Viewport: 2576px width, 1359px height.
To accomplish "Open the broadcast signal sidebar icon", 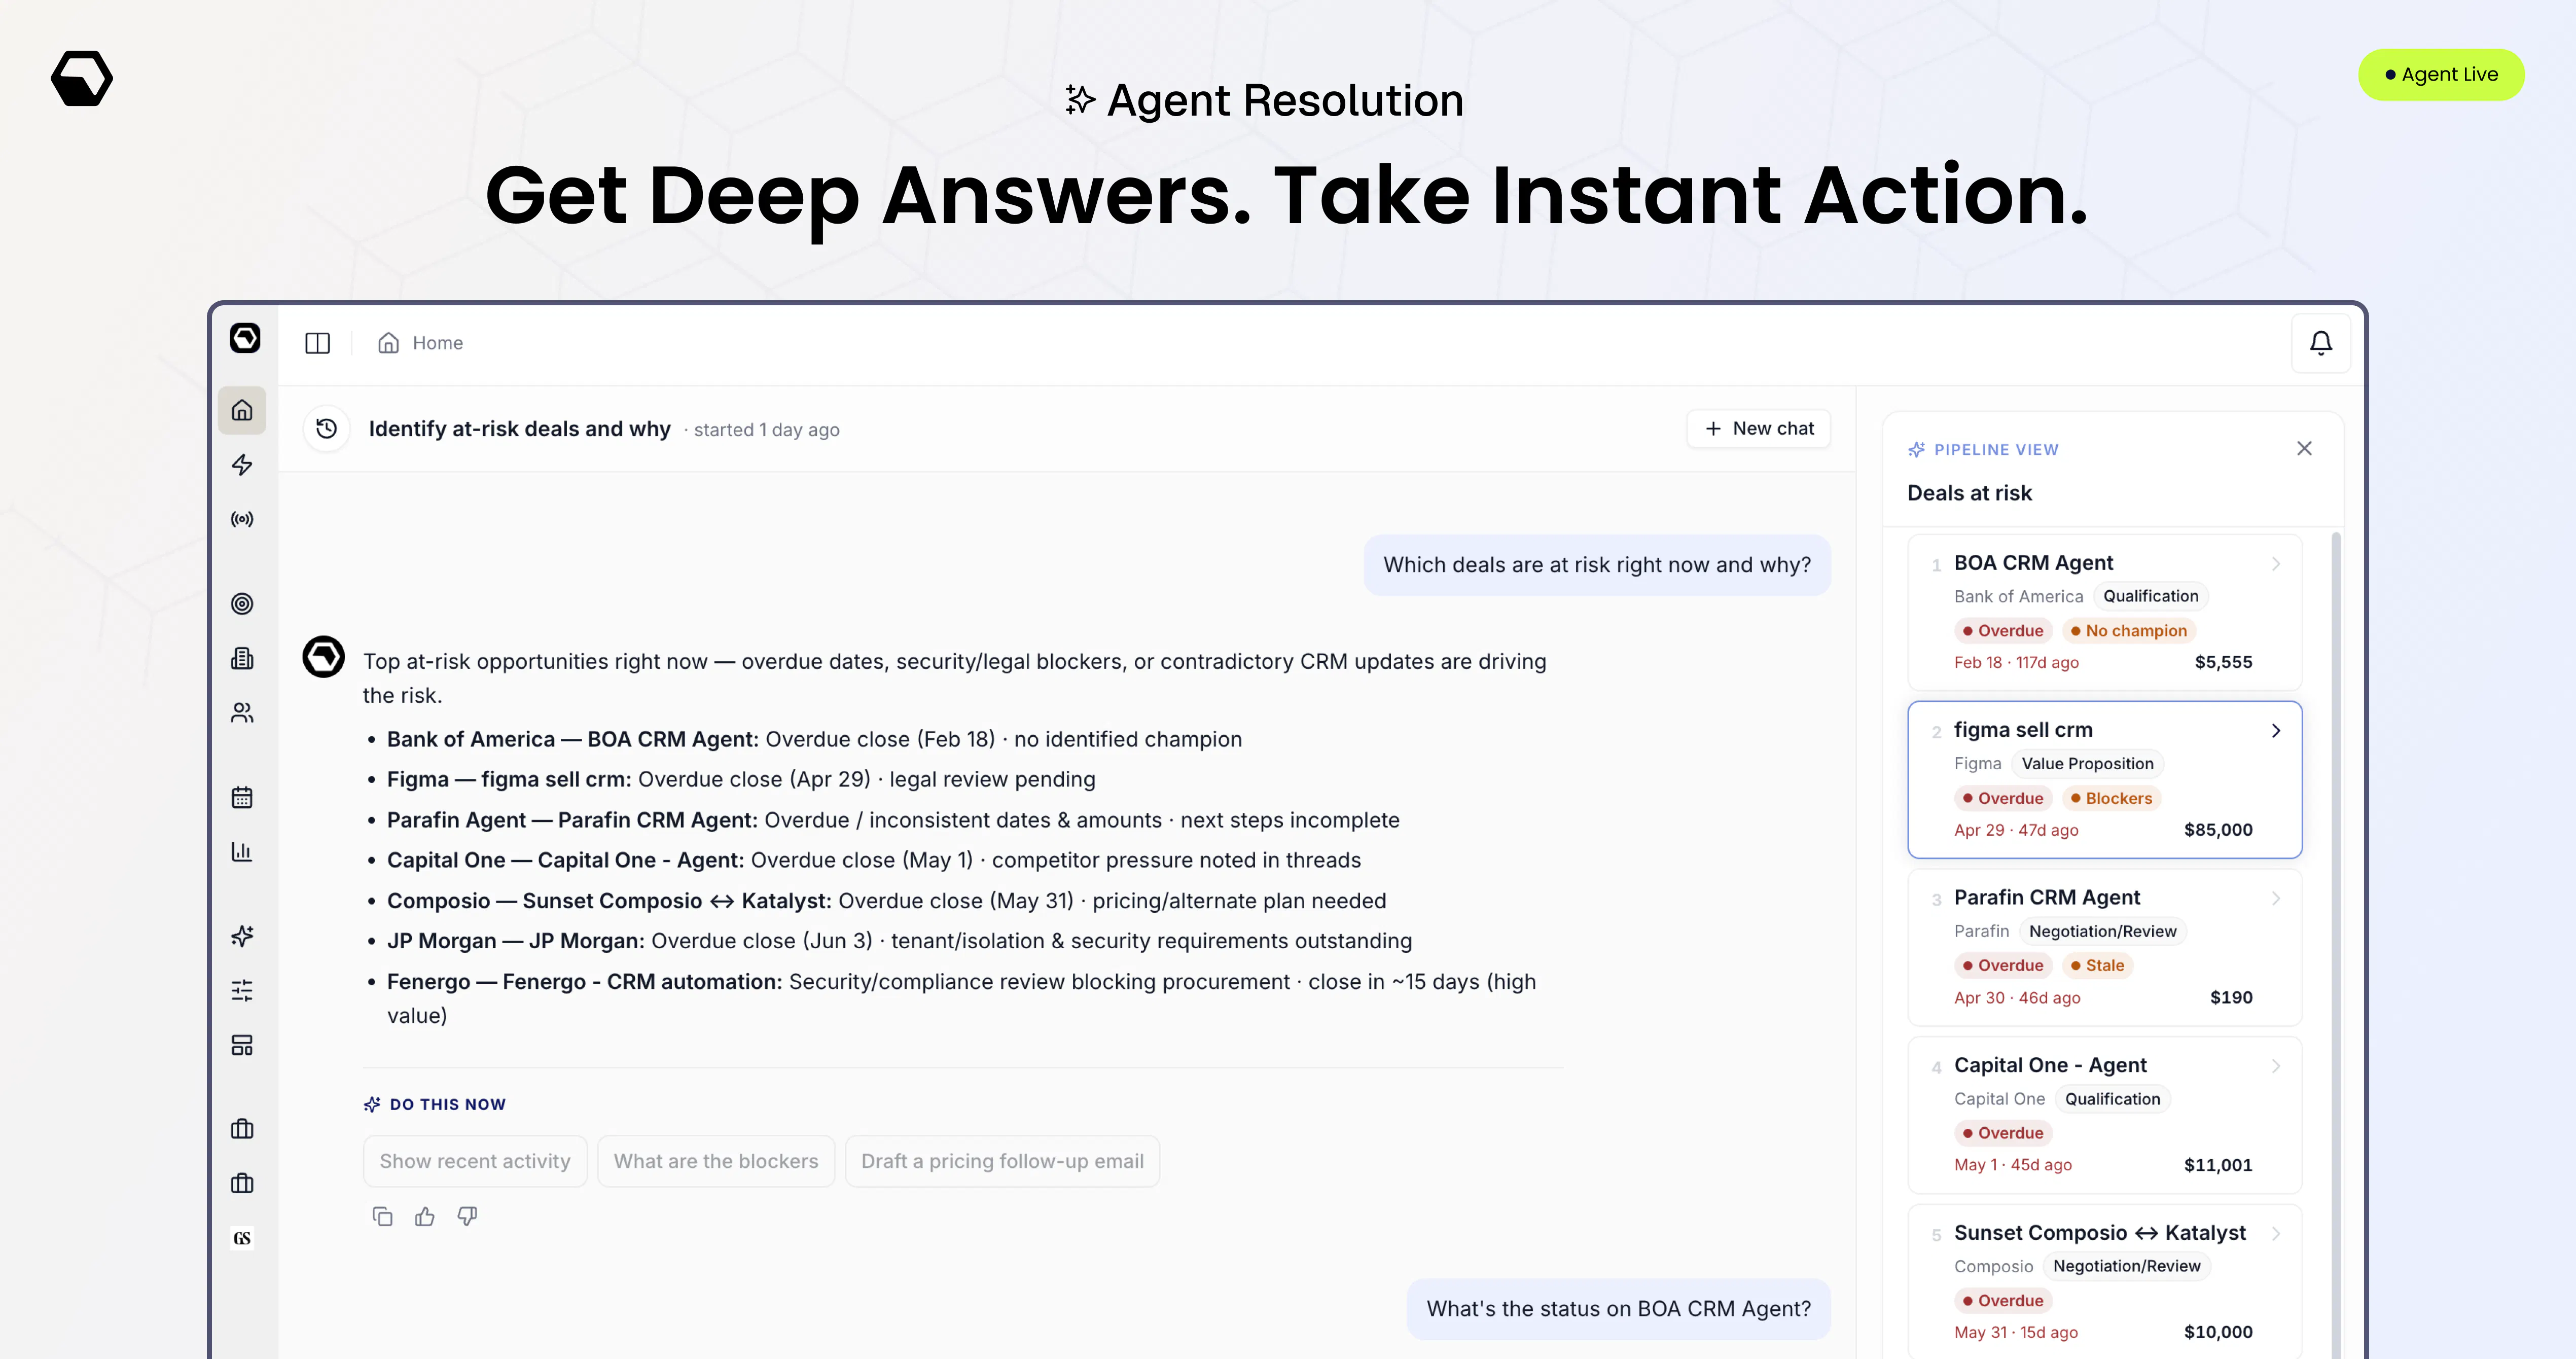I will click(242, 519).
